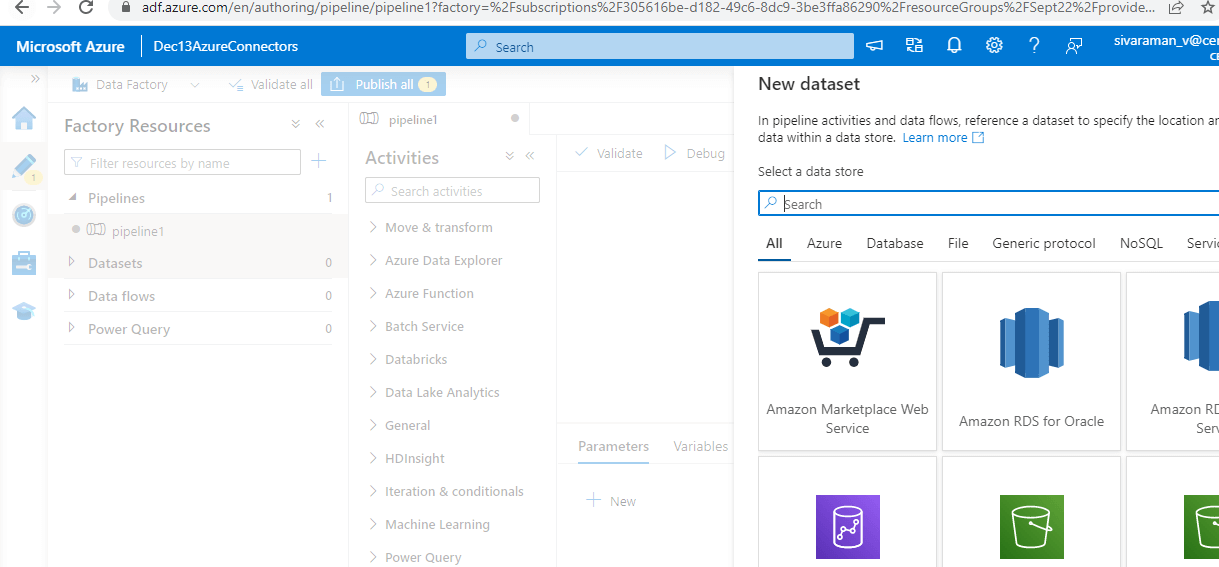Collapse the Pipelines tree node

72,198
